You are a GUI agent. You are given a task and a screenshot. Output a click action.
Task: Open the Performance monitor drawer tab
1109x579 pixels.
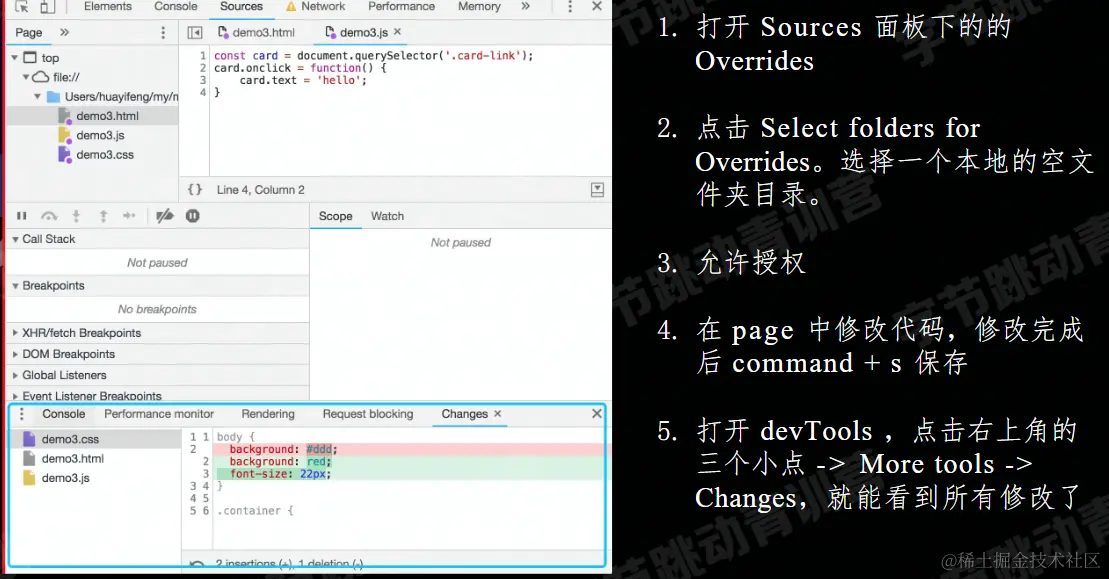point(159,414)
